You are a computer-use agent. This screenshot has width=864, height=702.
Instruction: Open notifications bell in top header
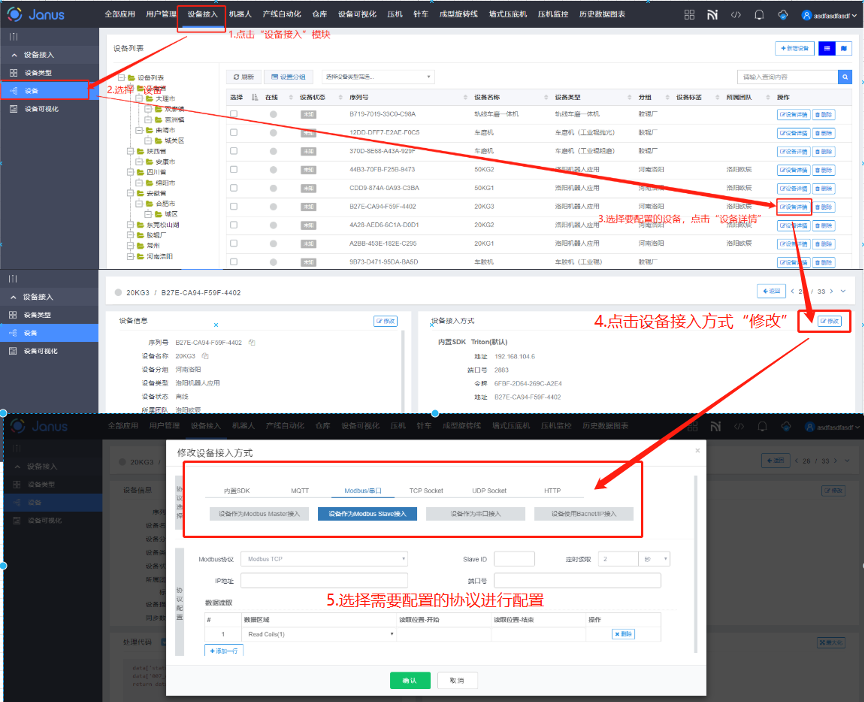(x=759, y=15)
